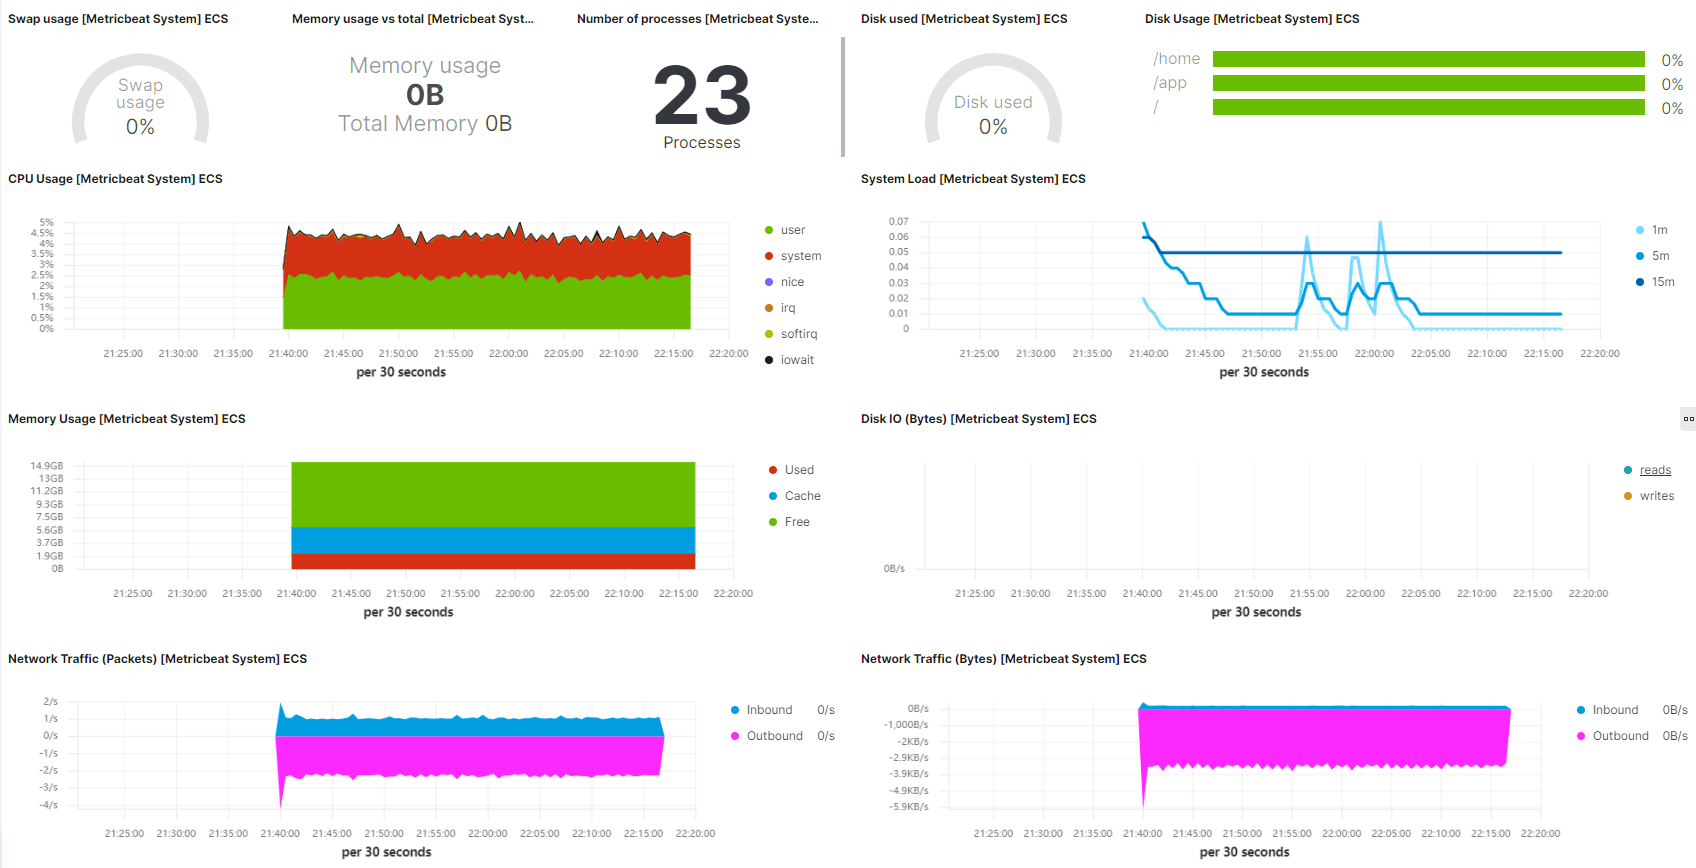The height and width of the screenshot is (868, 1696).
Task: Click Inbound legend in Network Traffic (Bytes)
Action: [1608, 710]
